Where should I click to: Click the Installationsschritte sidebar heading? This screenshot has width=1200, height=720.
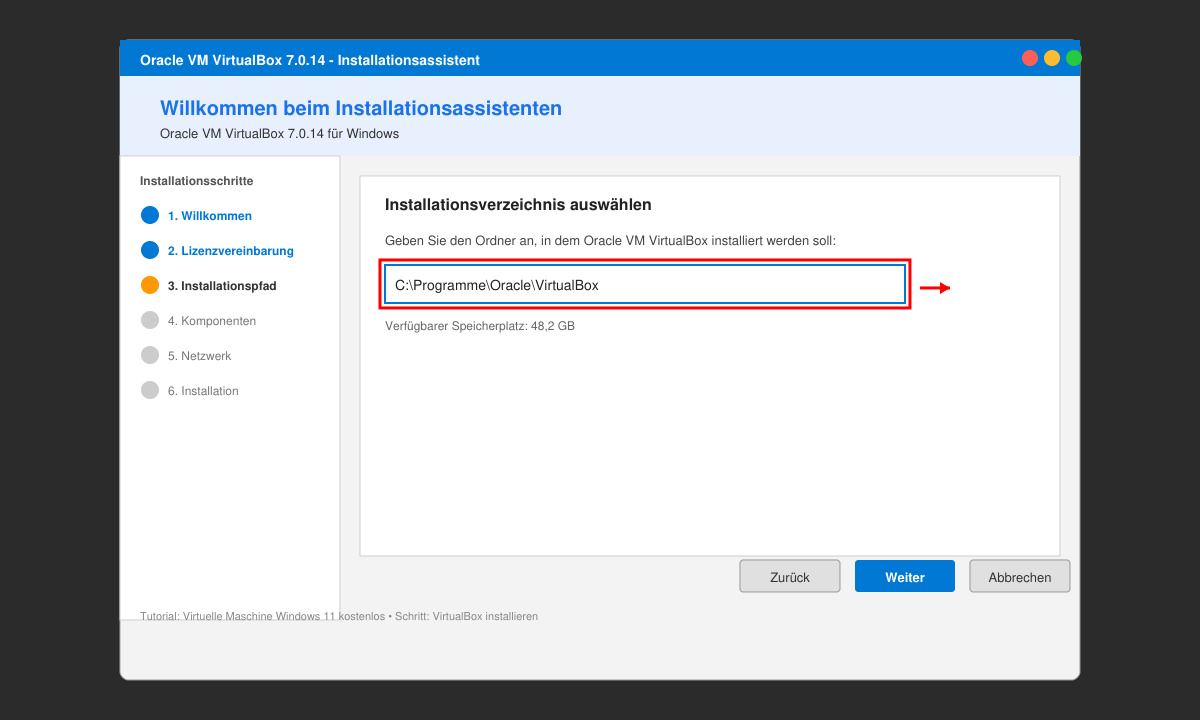pos(197,181)
